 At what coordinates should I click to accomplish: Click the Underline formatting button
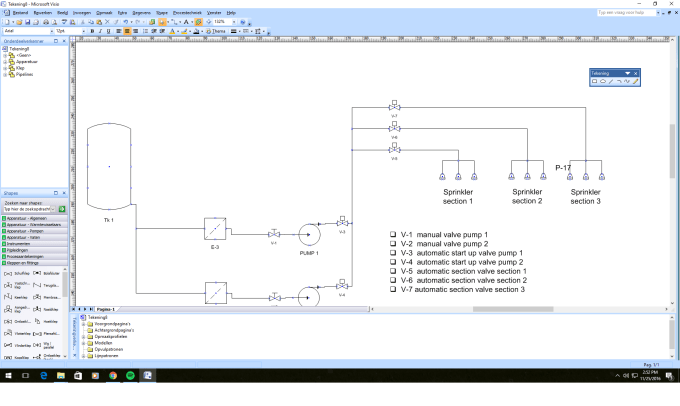click(x=107, y=31)
